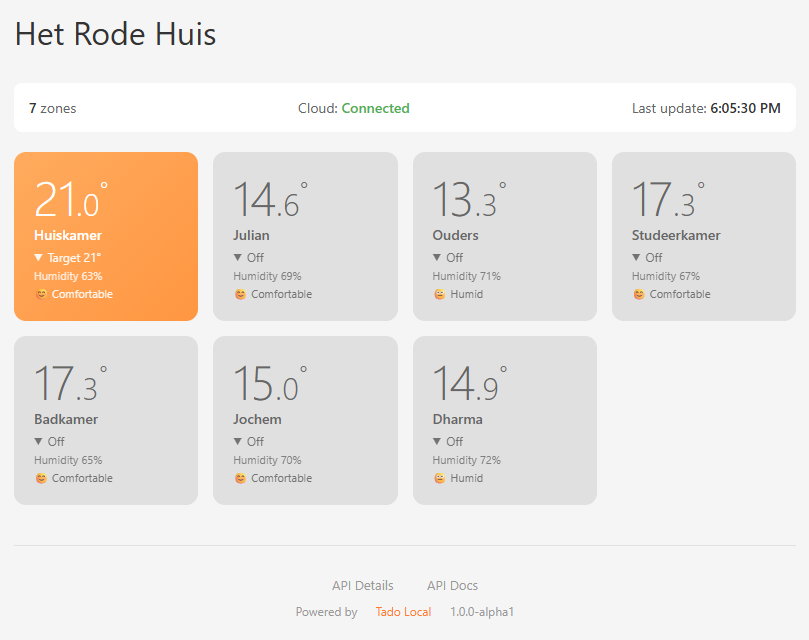
Task: Click the comfortable emoji in Huiskamer card
Action: pyautogui.click(x=41, y=294)
